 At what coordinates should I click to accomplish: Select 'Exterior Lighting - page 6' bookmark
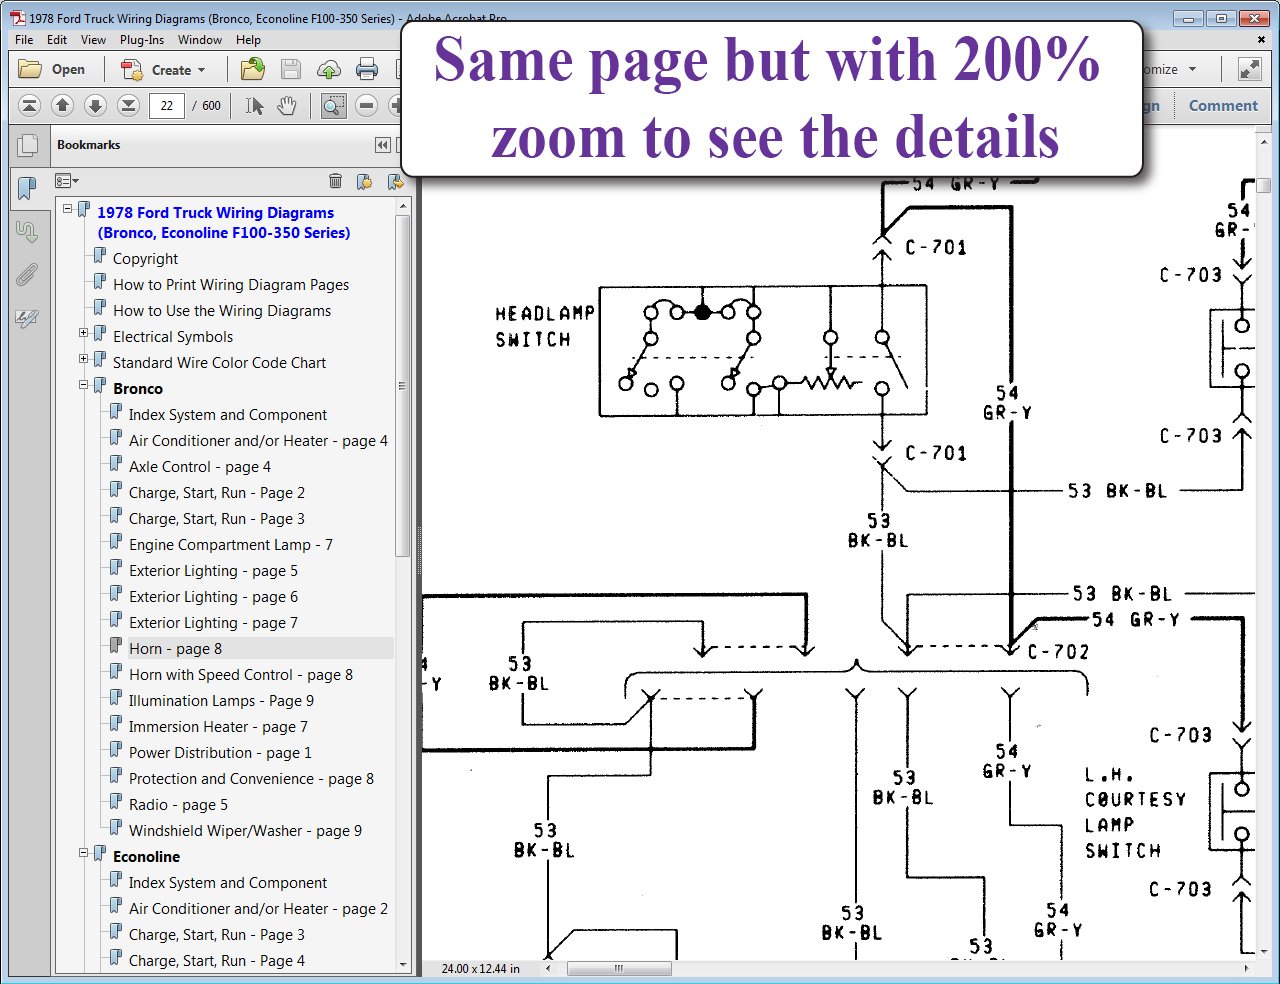point(213,597)
